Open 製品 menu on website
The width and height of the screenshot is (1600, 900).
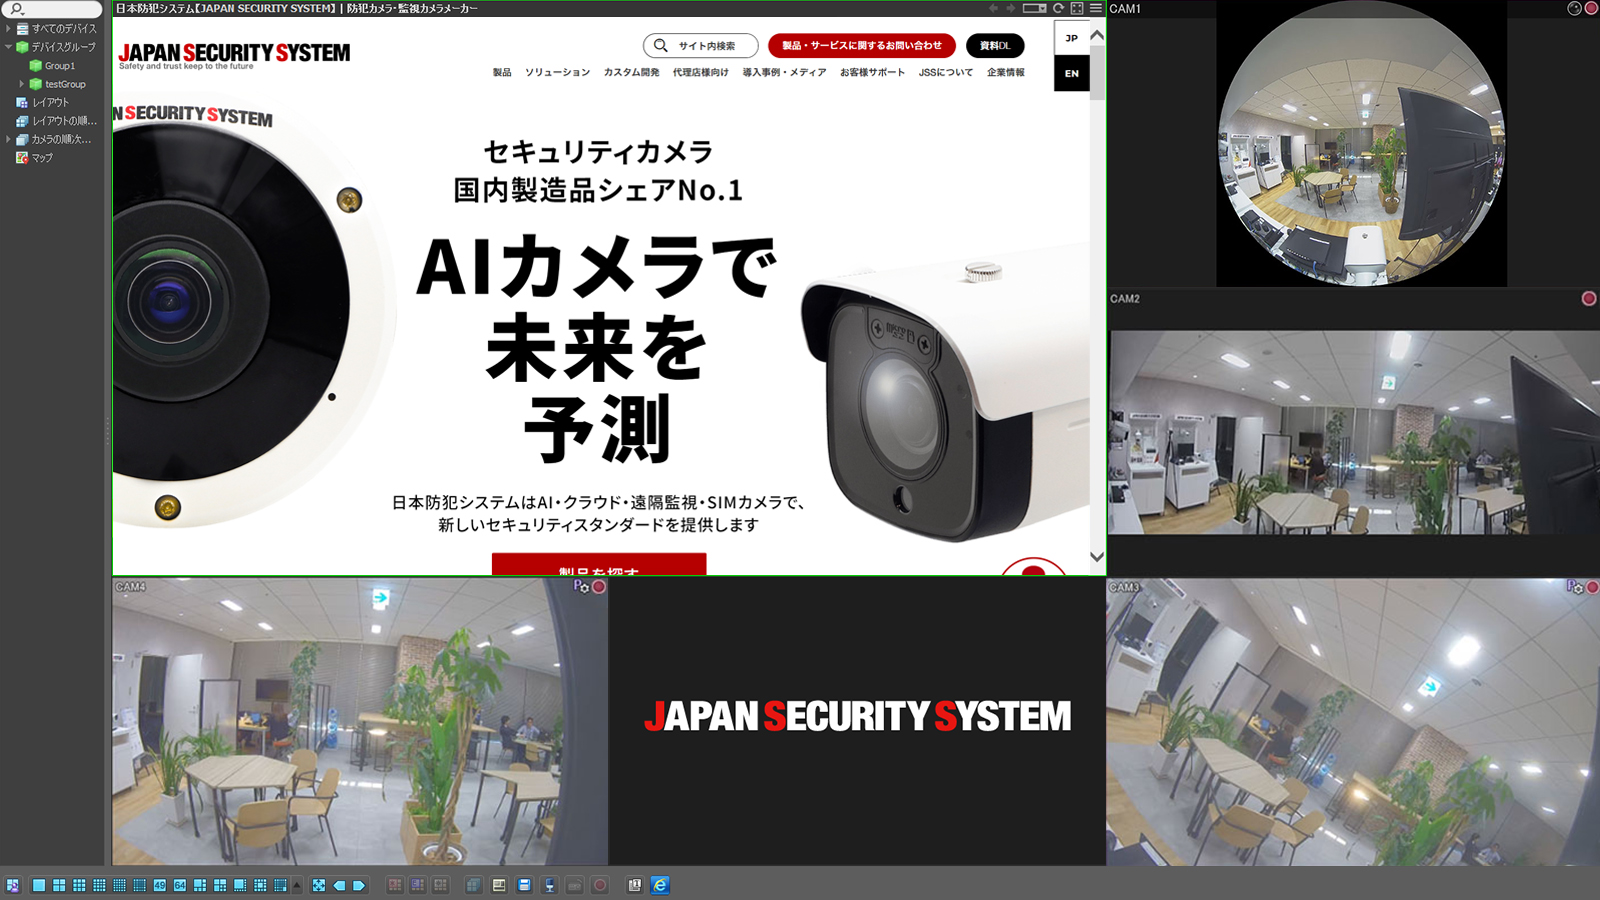tap(502, 72)
